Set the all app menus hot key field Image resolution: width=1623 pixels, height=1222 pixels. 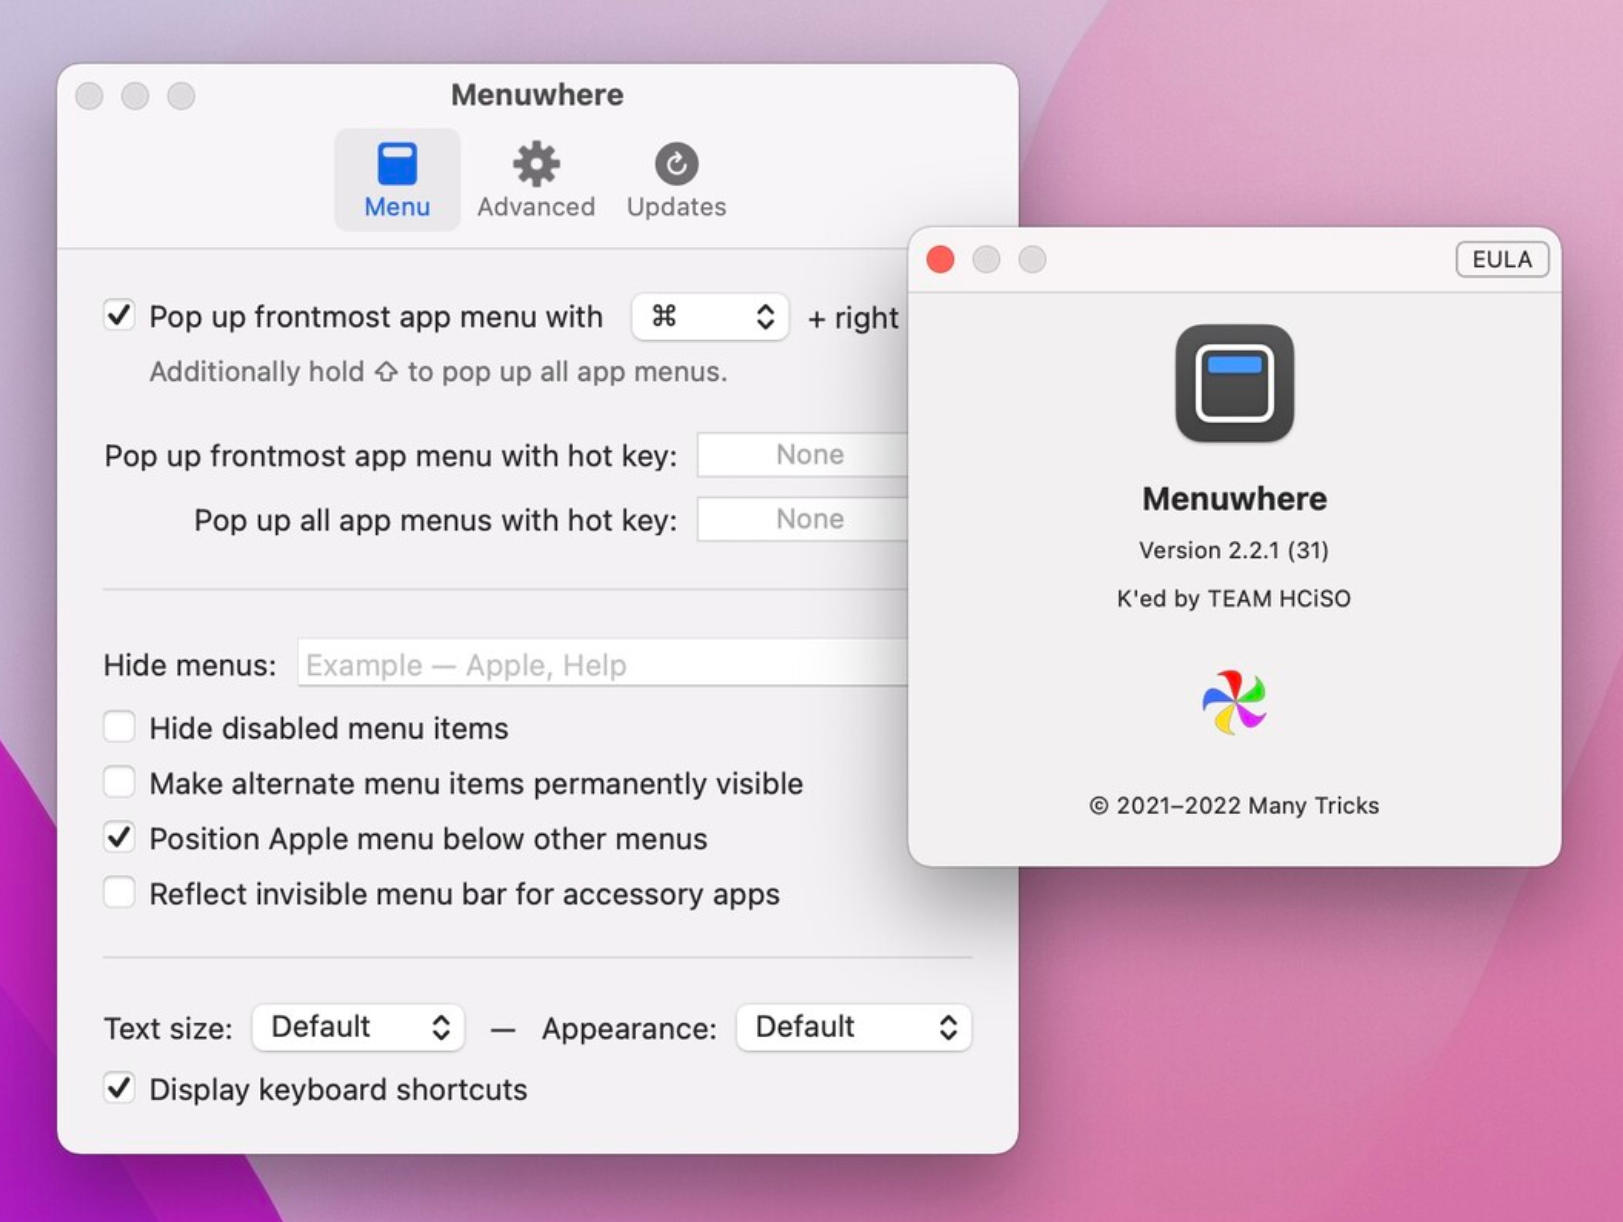[803, 519]
